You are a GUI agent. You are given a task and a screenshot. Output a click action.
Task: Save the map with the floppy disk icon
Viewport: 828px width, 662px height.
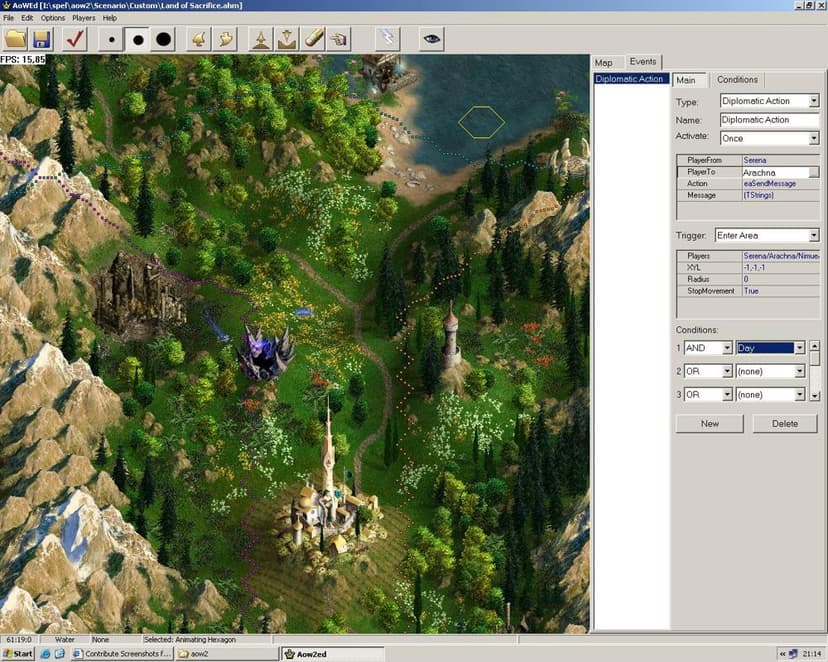(42, 39)
